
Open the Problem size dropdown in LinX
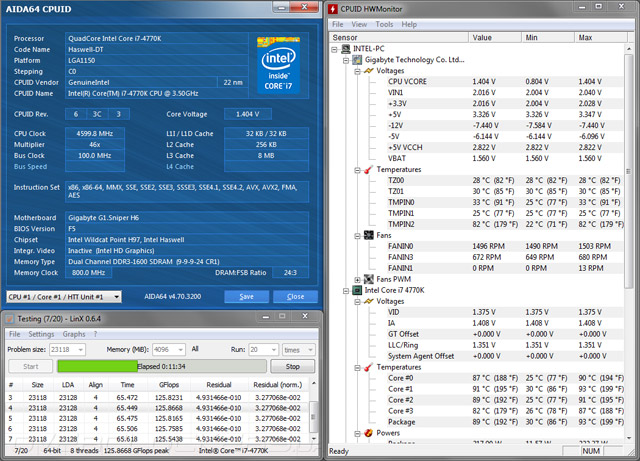coord(80,350)
